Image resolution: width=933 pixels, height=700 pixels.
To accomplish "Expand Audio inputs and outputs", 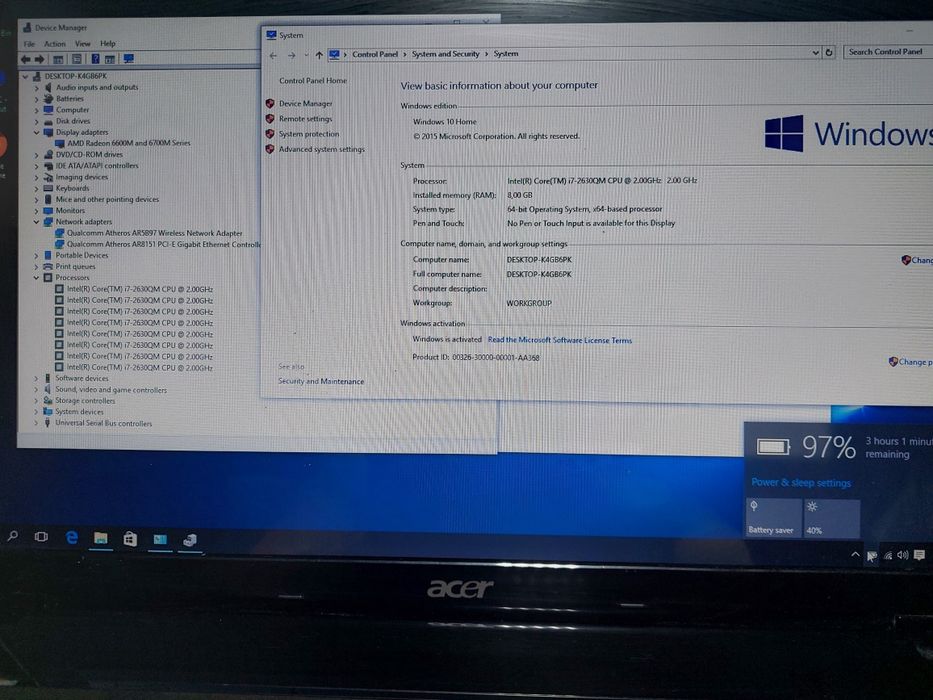I will pos(37,88).
